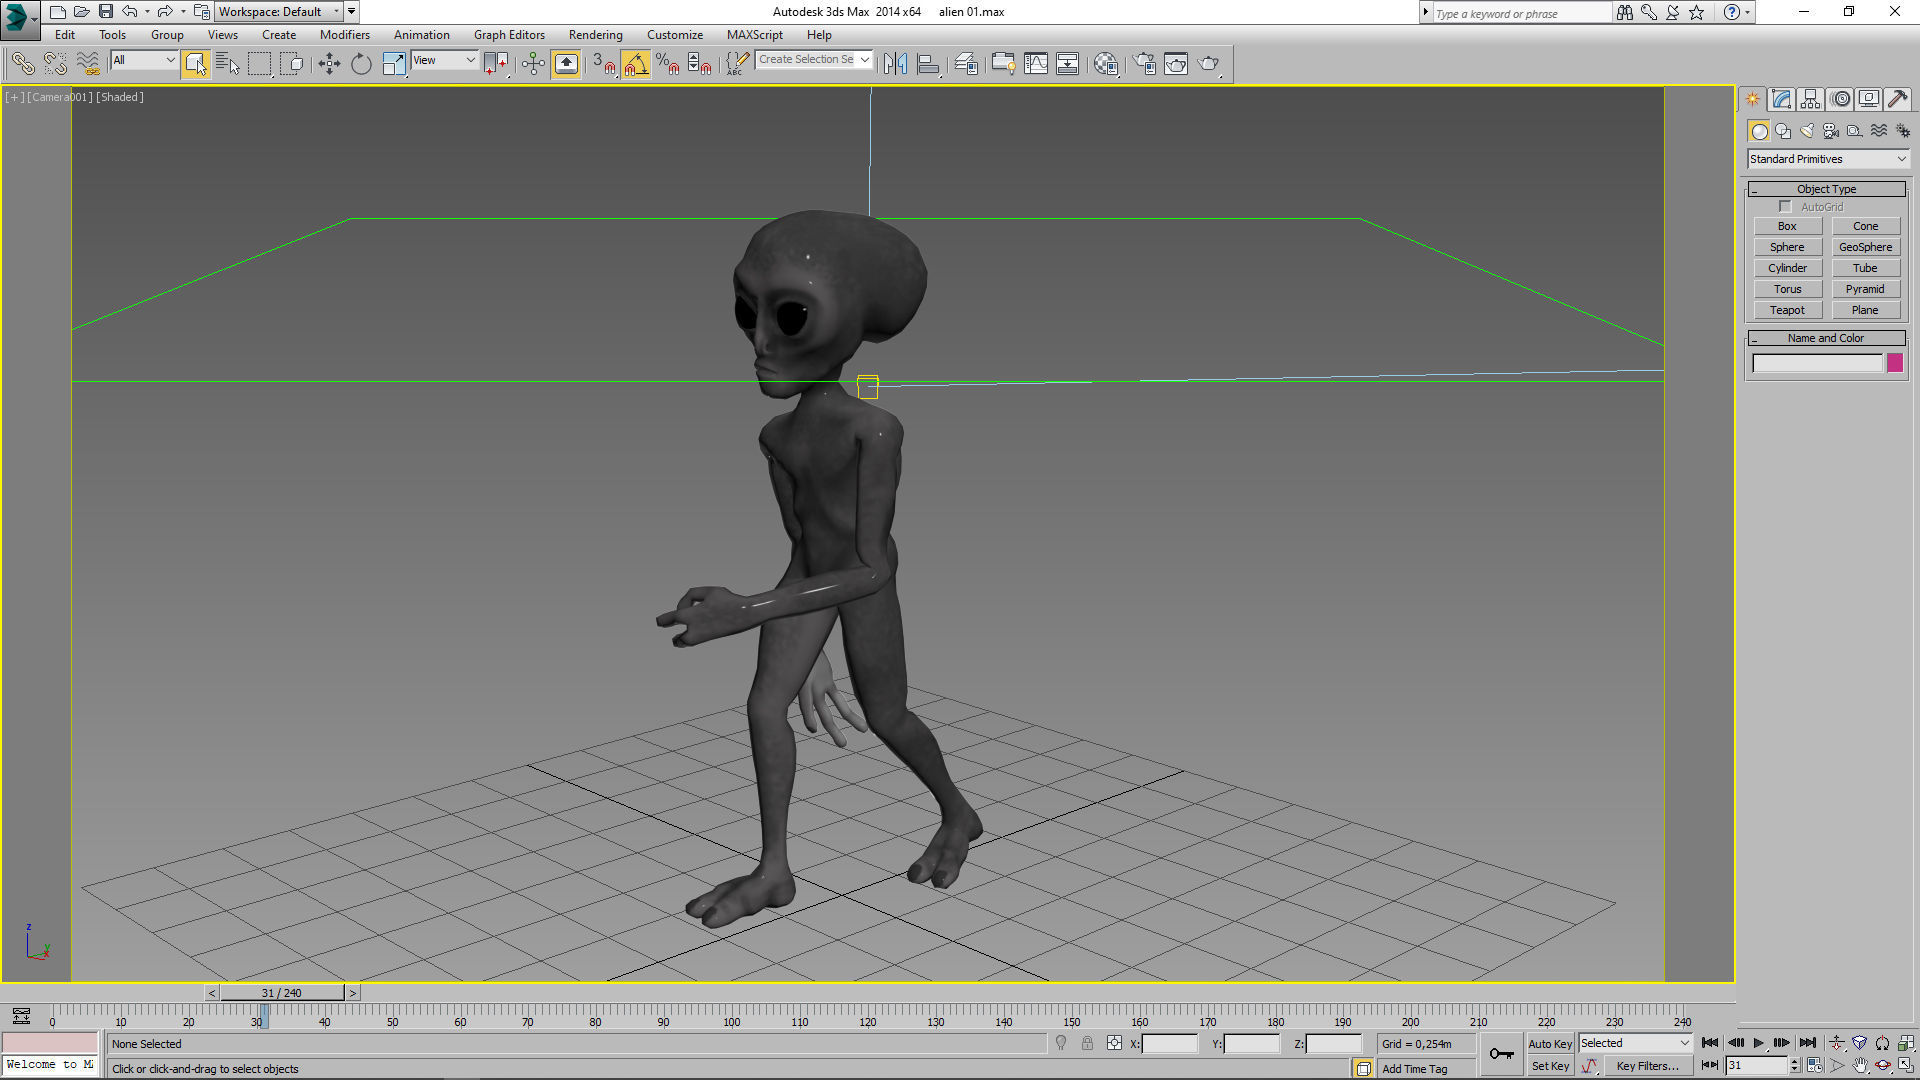Toggle the Angle Snap button
Viewport: 1920px width, 1080px height.
tap(636, 64)
